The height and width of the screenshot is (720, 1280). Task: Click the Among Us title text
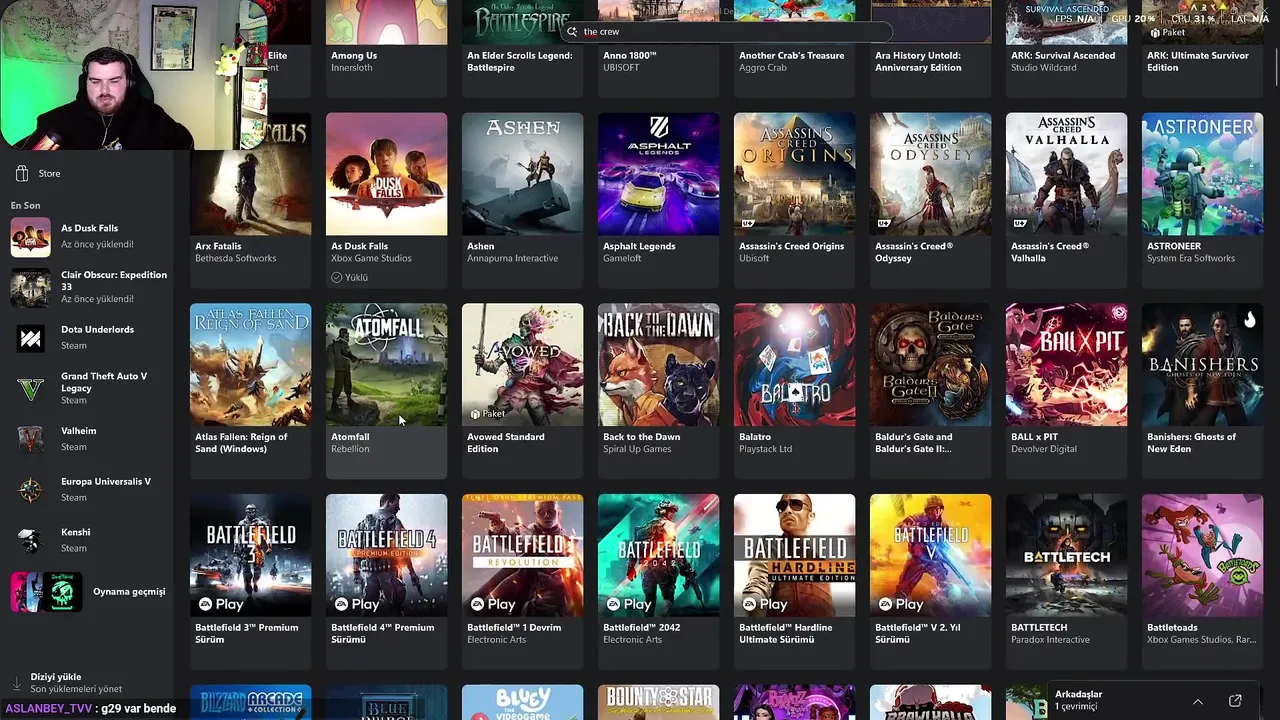coord(354,56)
